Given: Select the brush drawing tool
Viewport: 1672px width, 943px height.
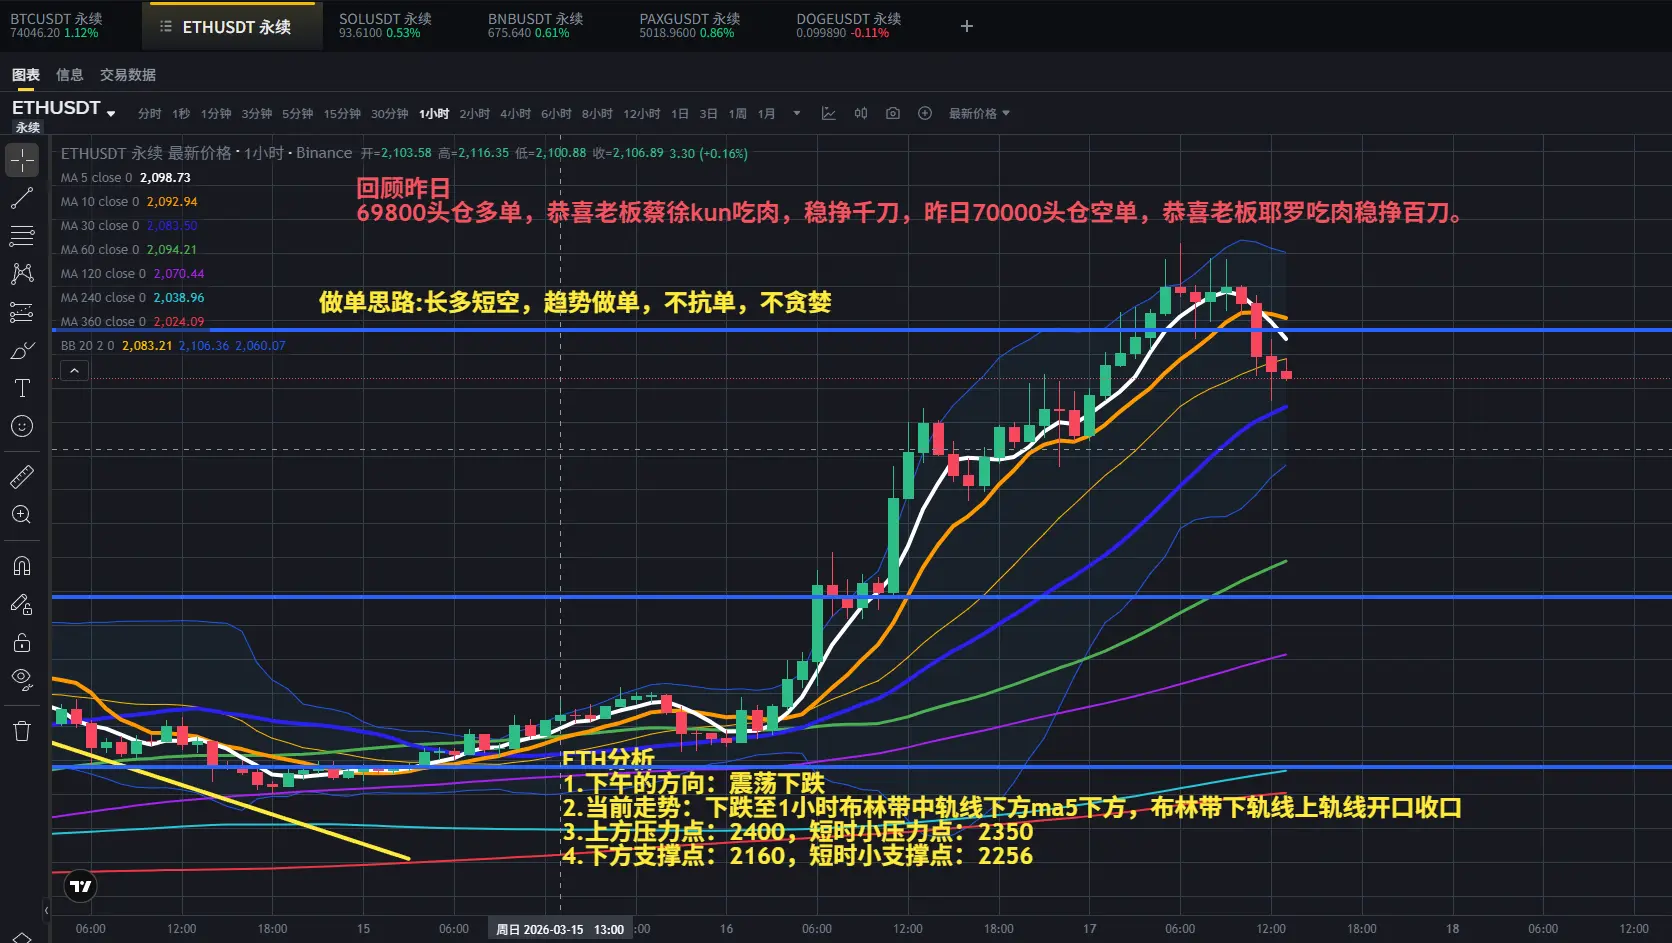Looking at the screenshot, I should click(x=22, y=350).
